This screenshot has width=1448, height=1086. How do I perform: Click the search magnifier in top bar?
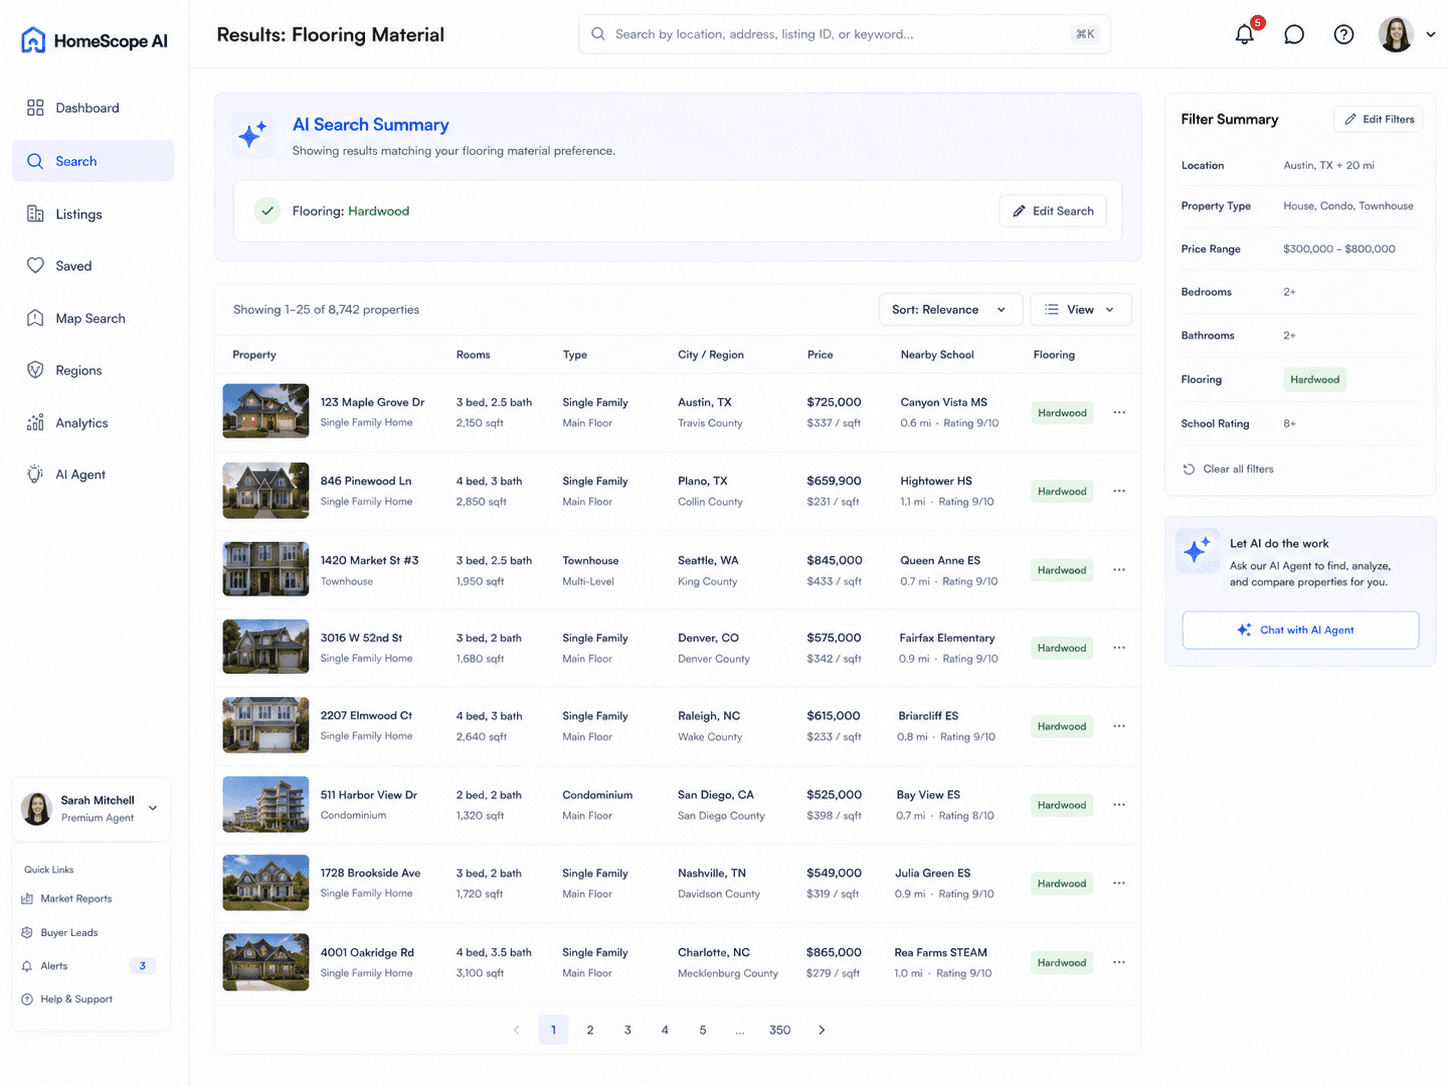click(598, 34)
